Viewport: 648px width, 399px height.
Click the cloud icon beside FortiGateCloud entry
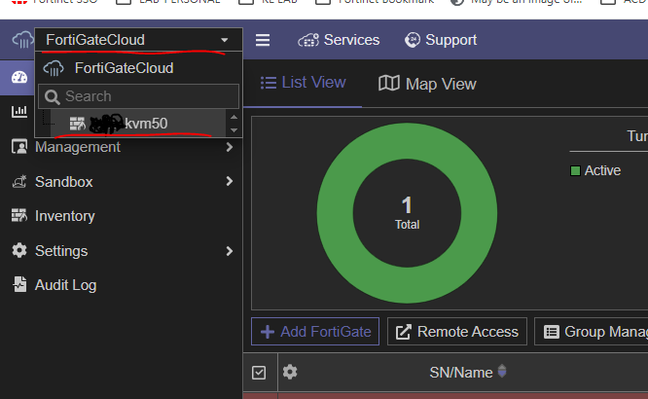point(53,68)
